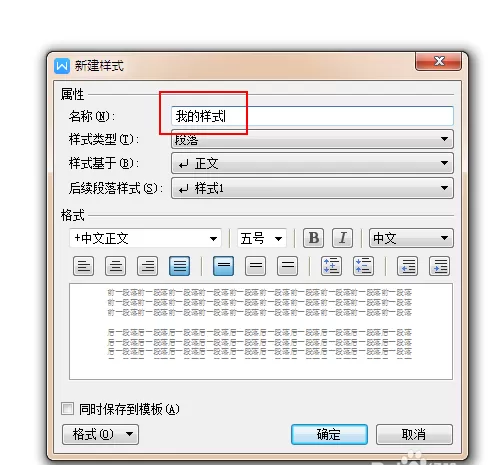The image size is (488, 465).
Task: Close the 新建样式 dialog
Action: (x=439, y=61)
